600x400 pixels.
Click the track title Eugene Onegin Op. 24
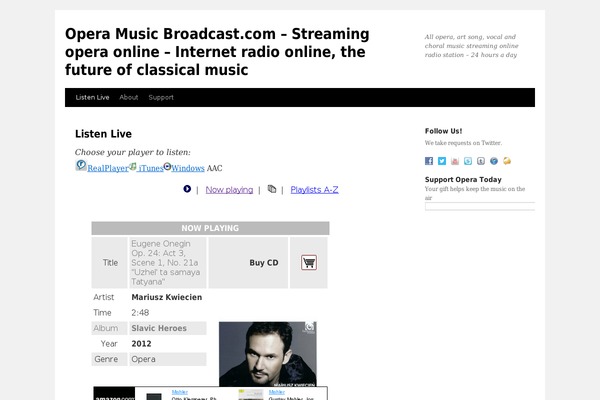[165, 263]
